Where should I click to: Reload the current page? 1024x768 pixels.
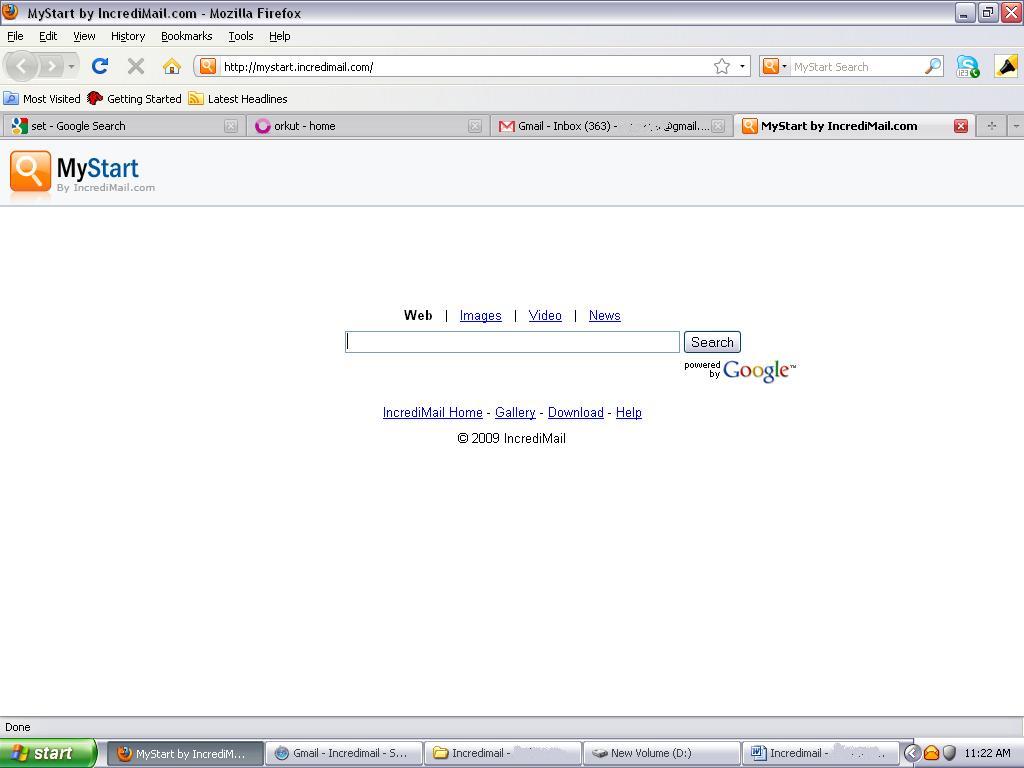click(100, 66)
